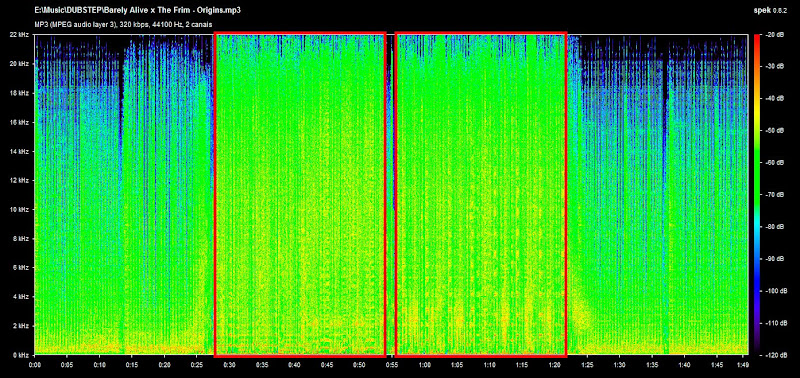The height and width of the screenshot is (378, 800).
Task: Click the '-60 dB' level scale label
Action: (774, 163)
